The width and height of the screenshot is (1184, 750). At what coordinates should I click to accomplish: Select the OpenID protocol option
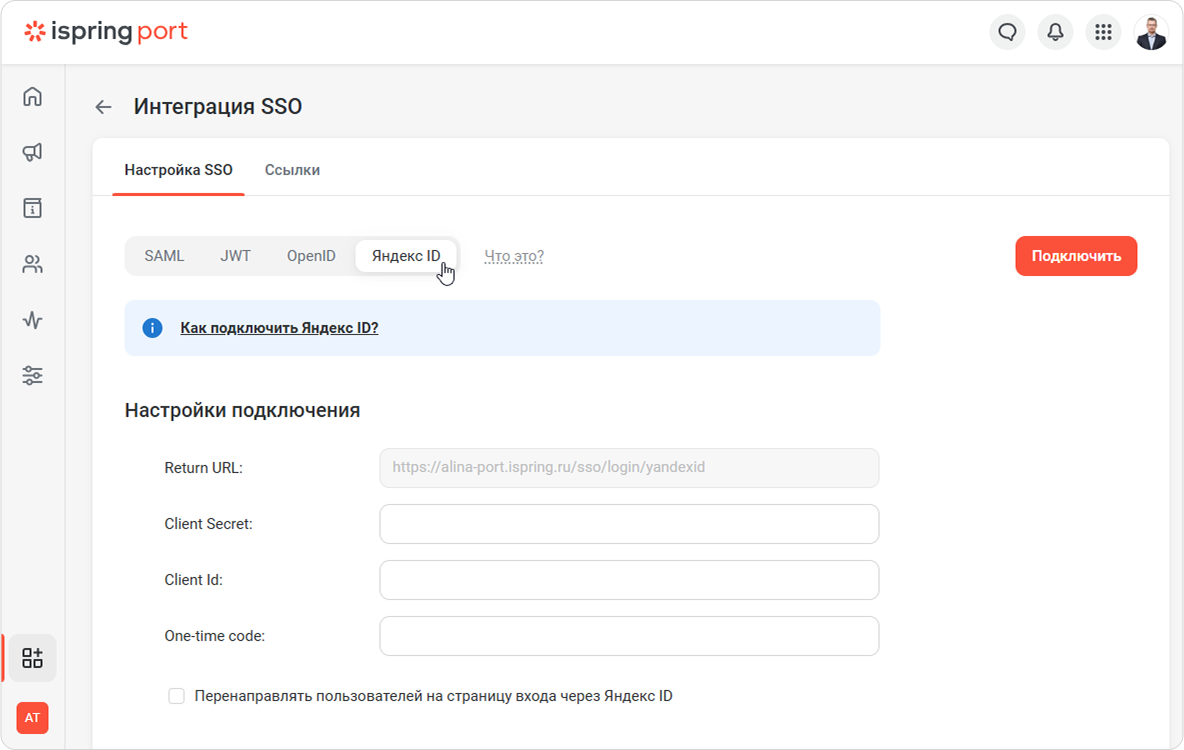click(311, 256)
